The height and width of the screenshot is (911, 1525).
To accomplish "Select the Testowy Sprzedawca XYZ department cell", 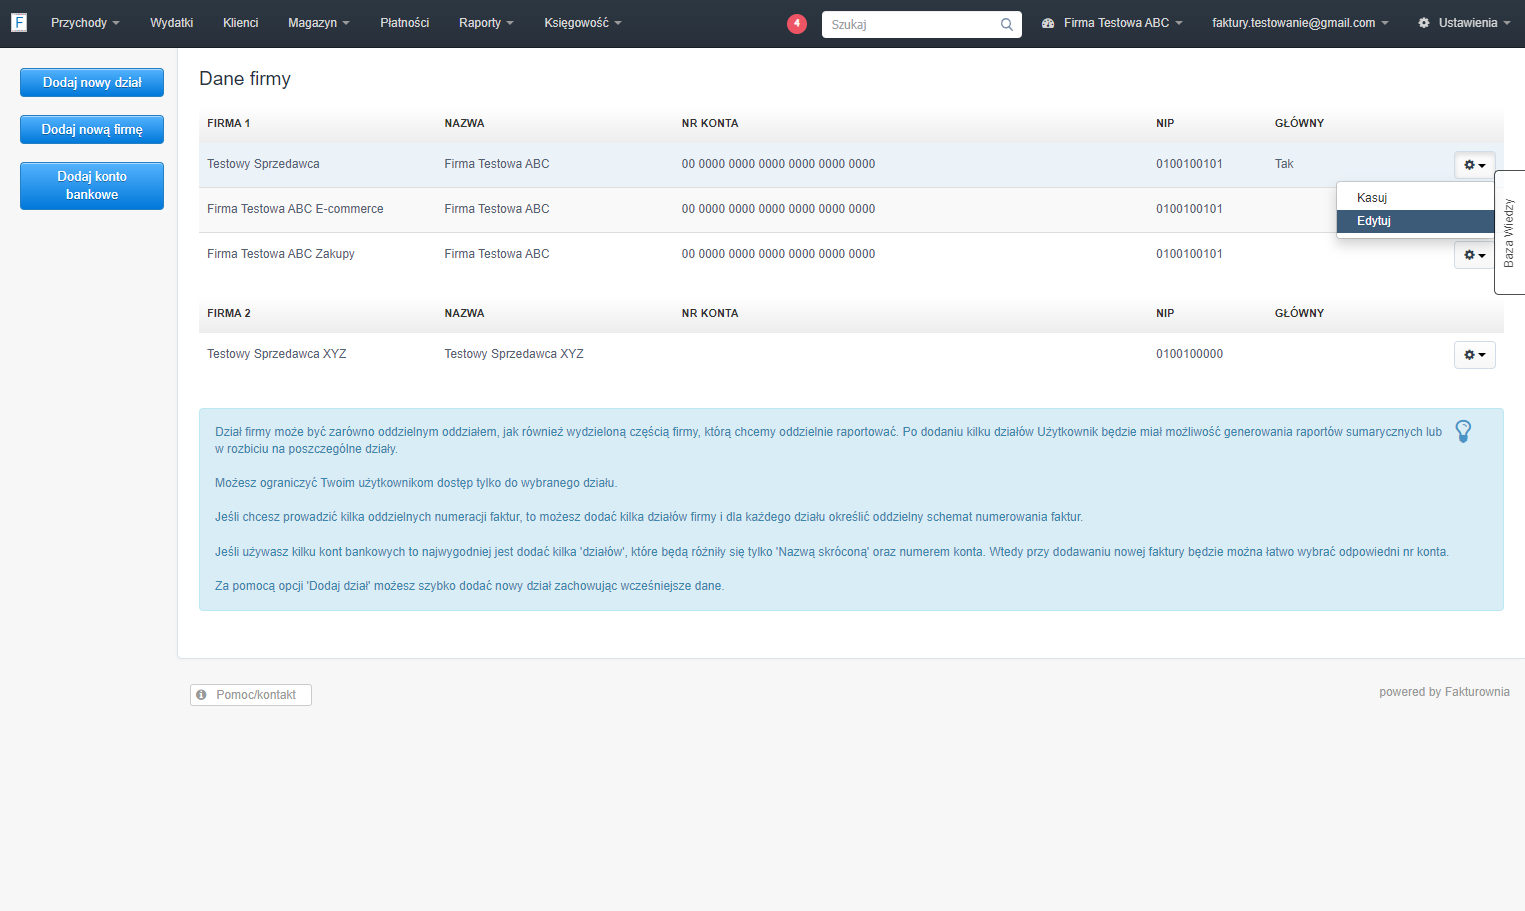I will tap(276, 354).
